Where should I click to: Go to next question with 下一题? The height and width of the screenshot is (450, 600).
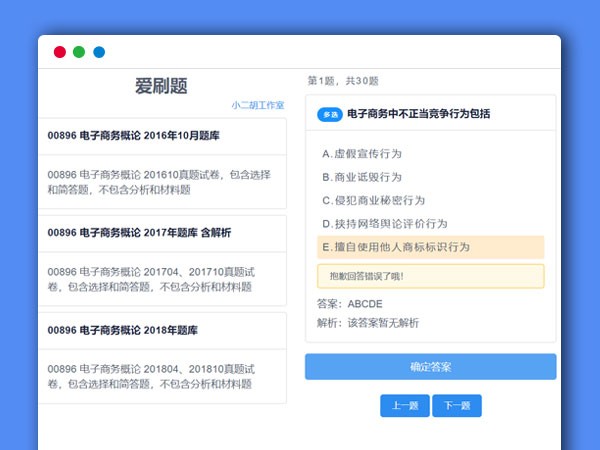tap(457, 406)
